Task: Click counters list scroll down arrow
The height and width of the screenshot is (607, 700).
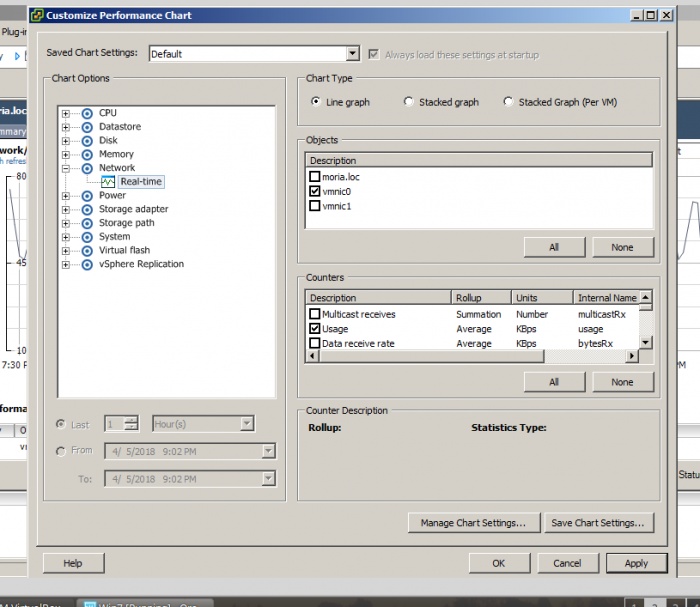Action: coord(646,342)
